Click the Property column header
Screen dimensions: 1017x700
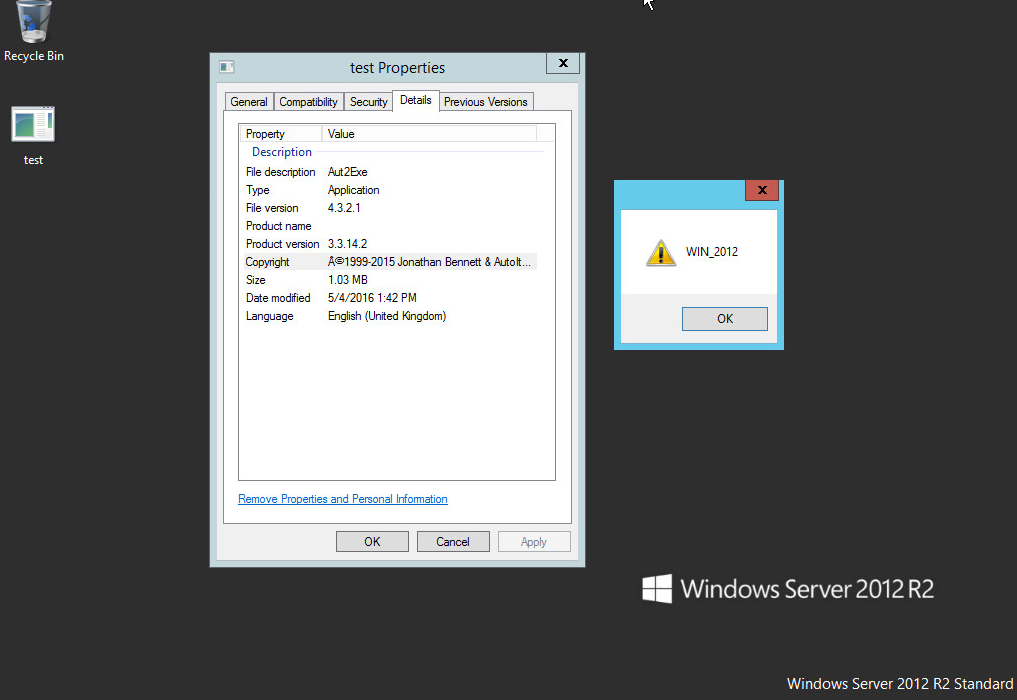281,134
